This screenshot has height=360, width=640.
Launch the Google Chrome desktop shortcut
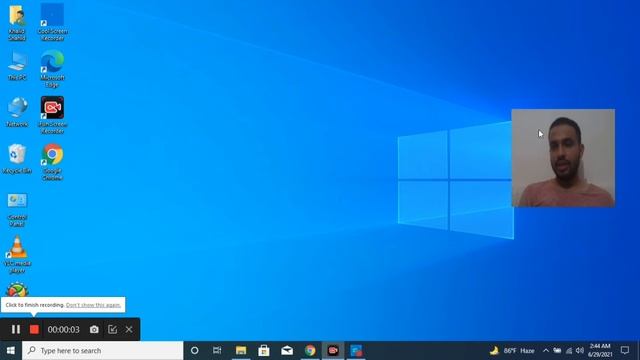(52, 162)
